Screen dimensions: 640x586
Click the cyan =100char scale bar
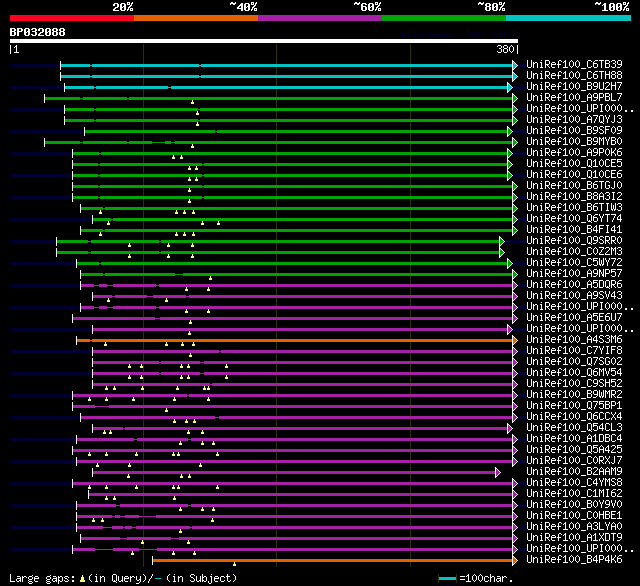coord(447,579)
